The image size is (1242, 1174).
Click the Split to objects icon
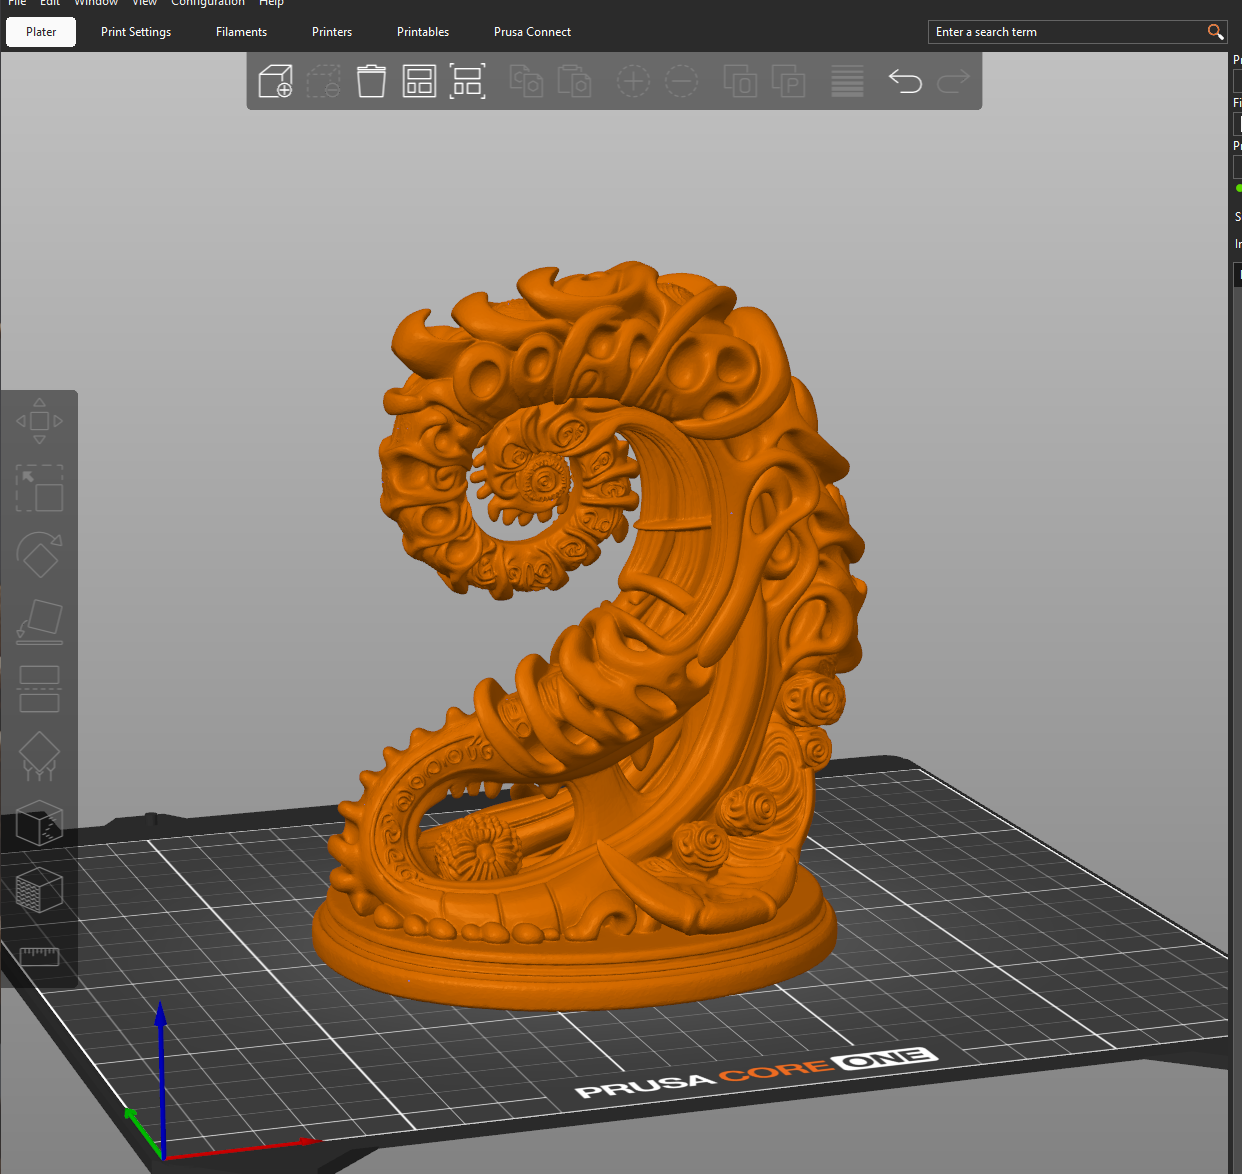740,81
